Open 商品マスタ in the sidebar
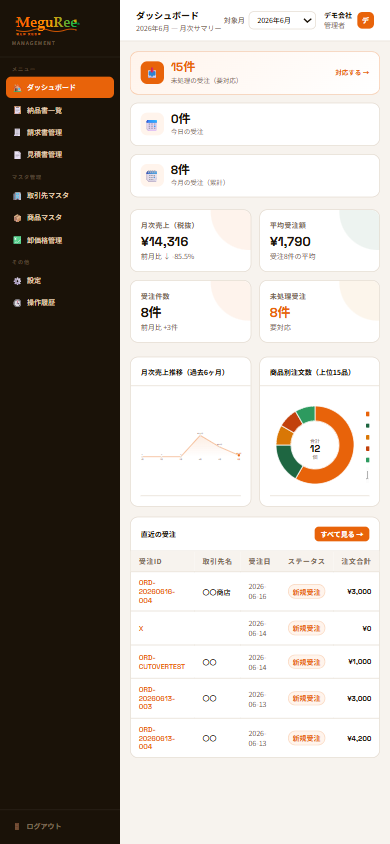This screenshot has width=390, height=844. pyautogui.click(x=60, y=218)
